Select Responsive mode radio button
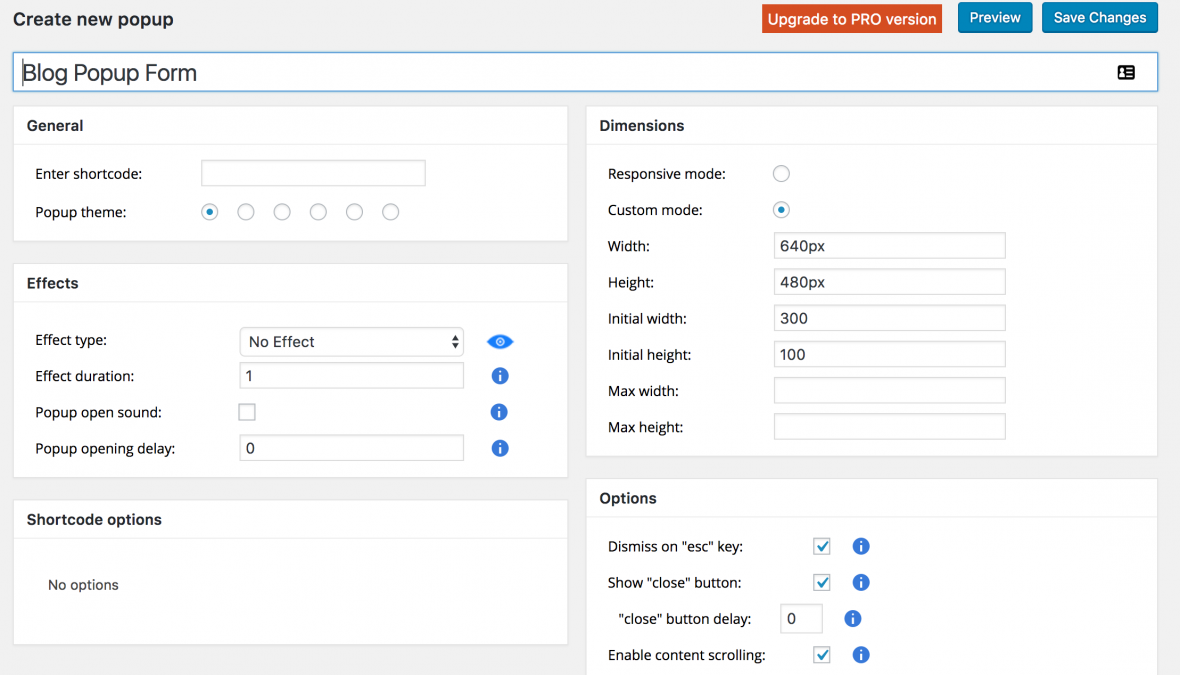 pyautogui.click(x=781, y=174)
